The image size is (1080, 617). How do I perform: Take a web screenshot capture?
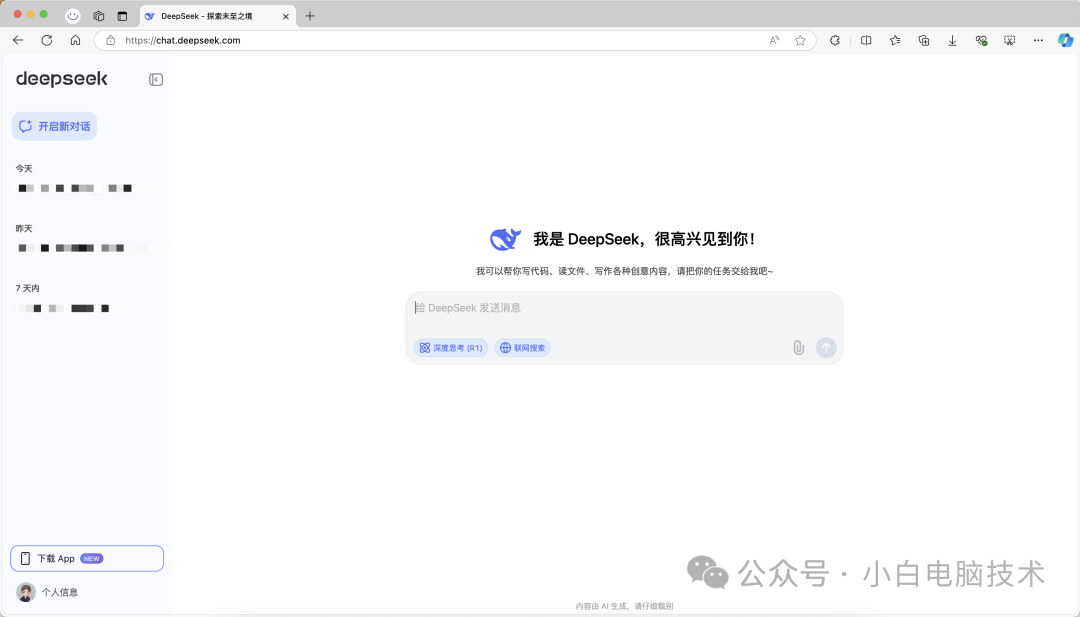click(x=1009, y=41)
